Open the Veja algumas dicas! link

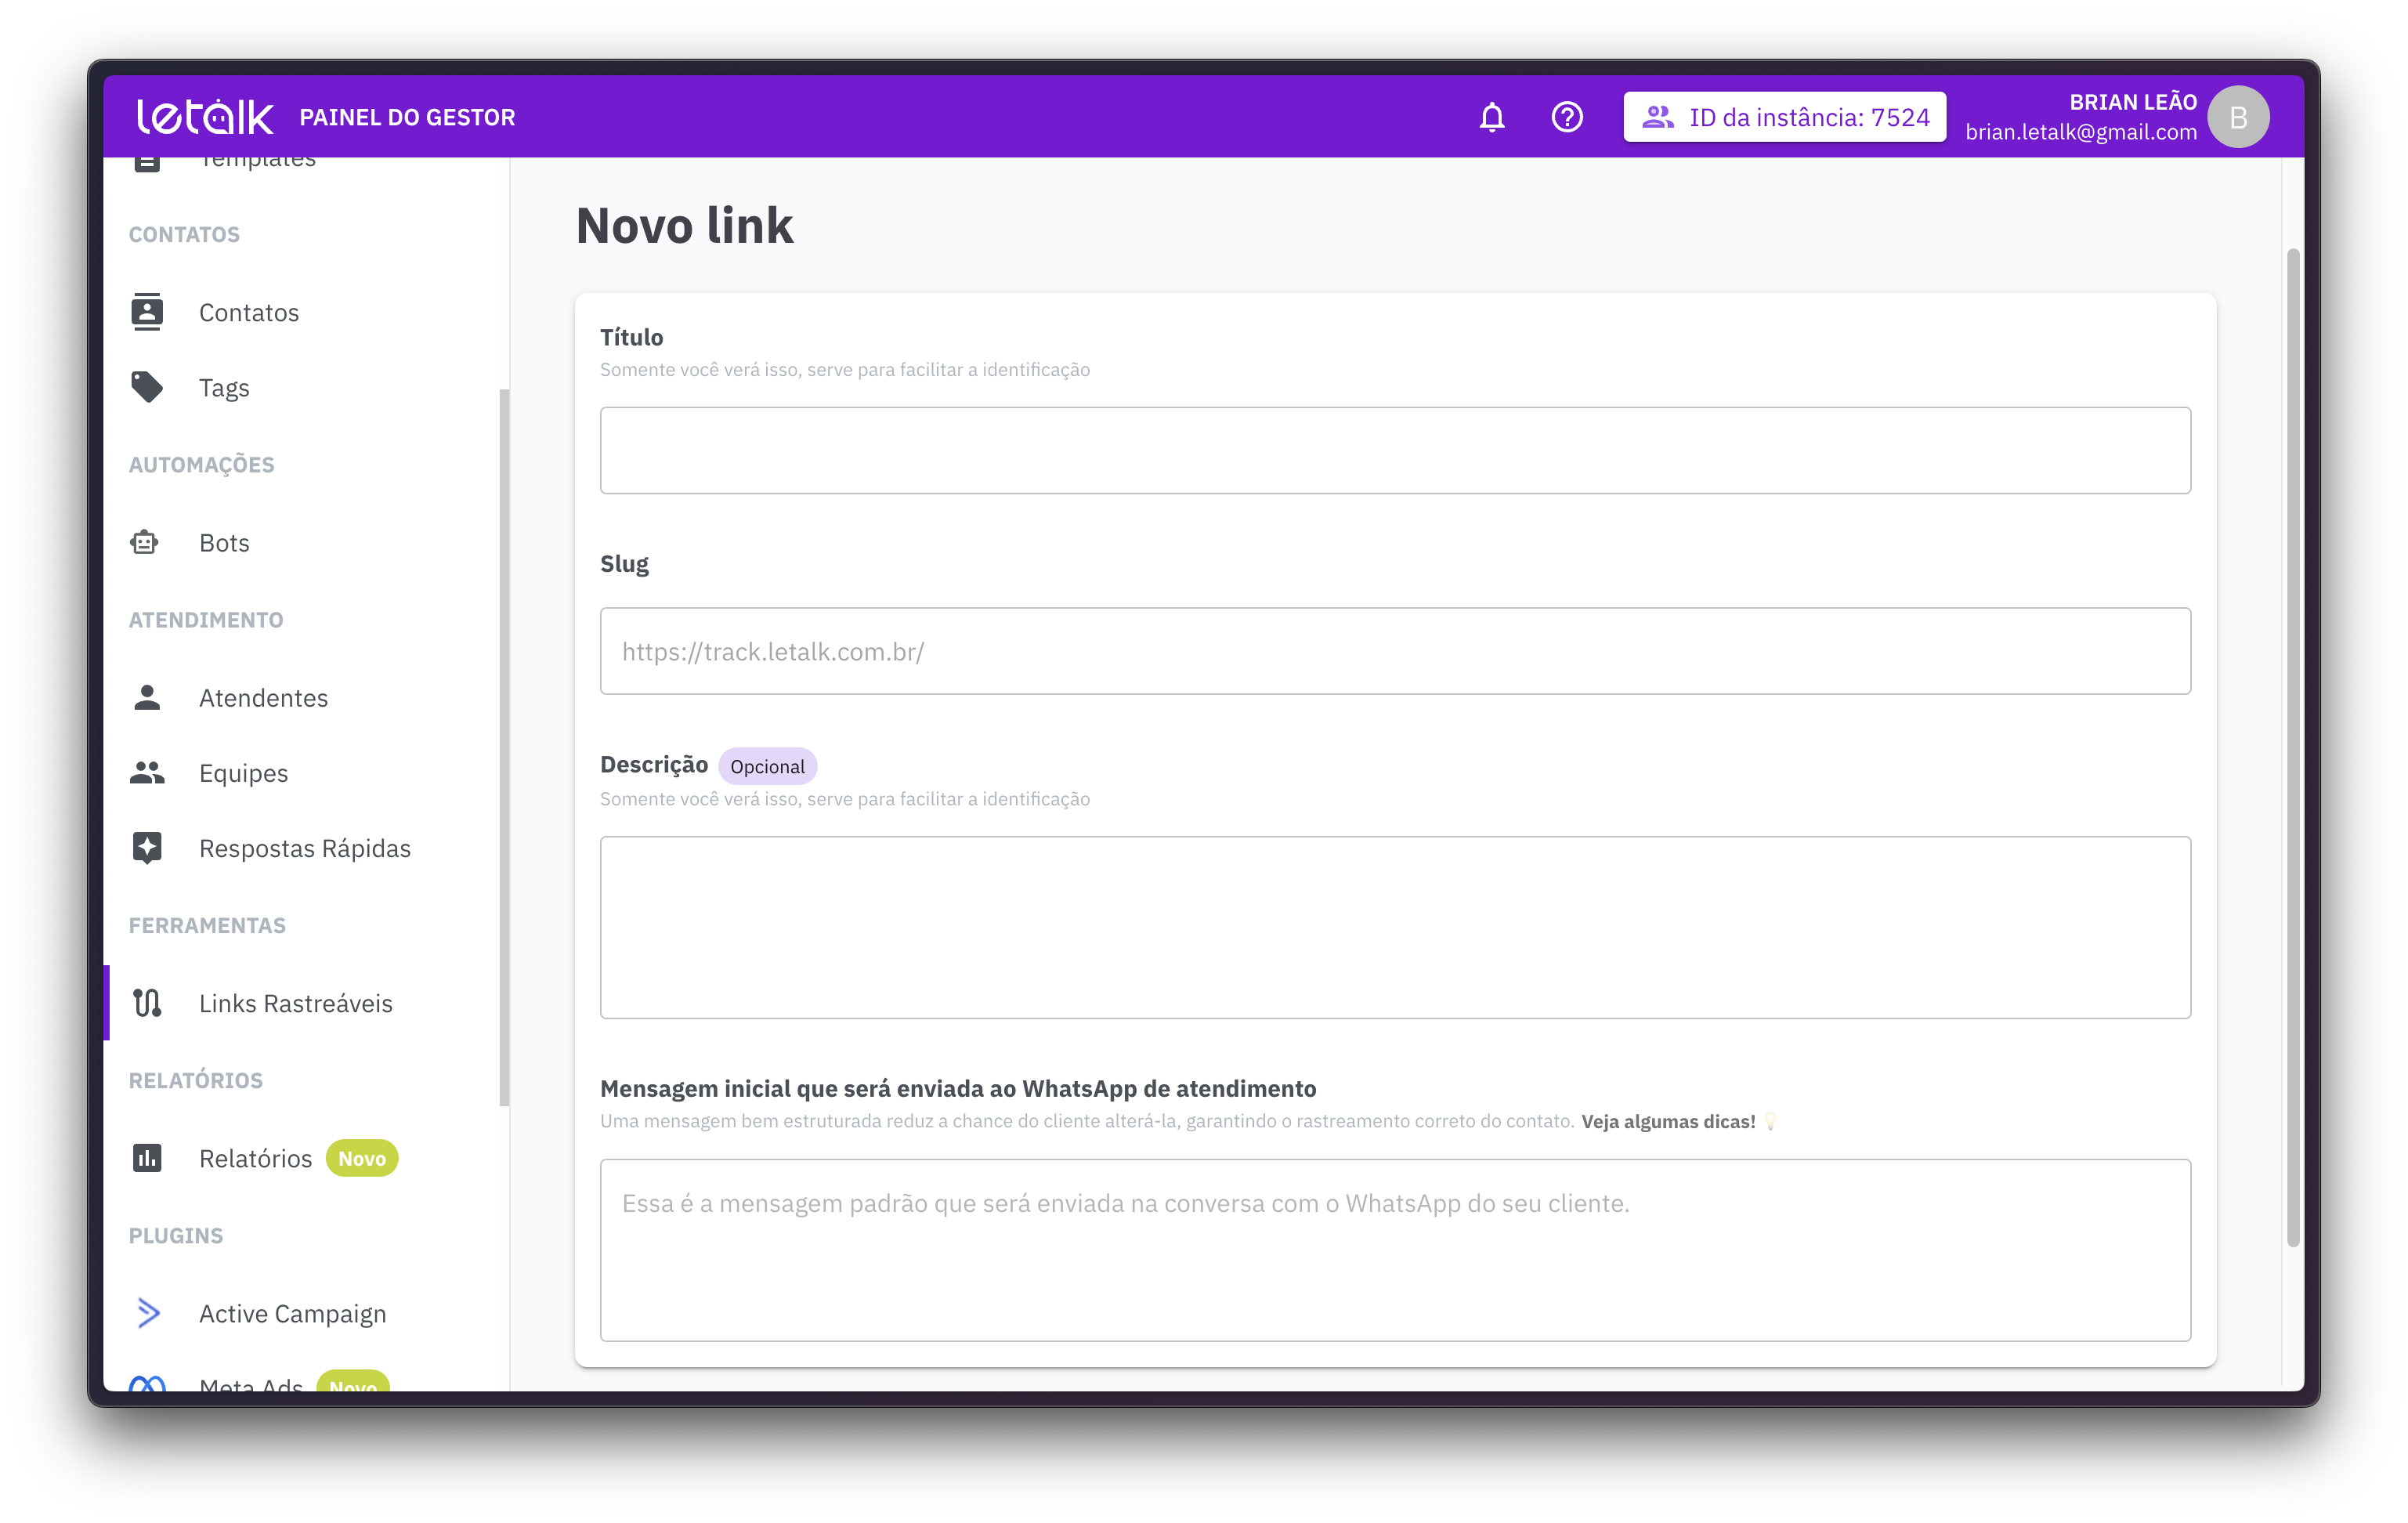click(1668, 1121)
